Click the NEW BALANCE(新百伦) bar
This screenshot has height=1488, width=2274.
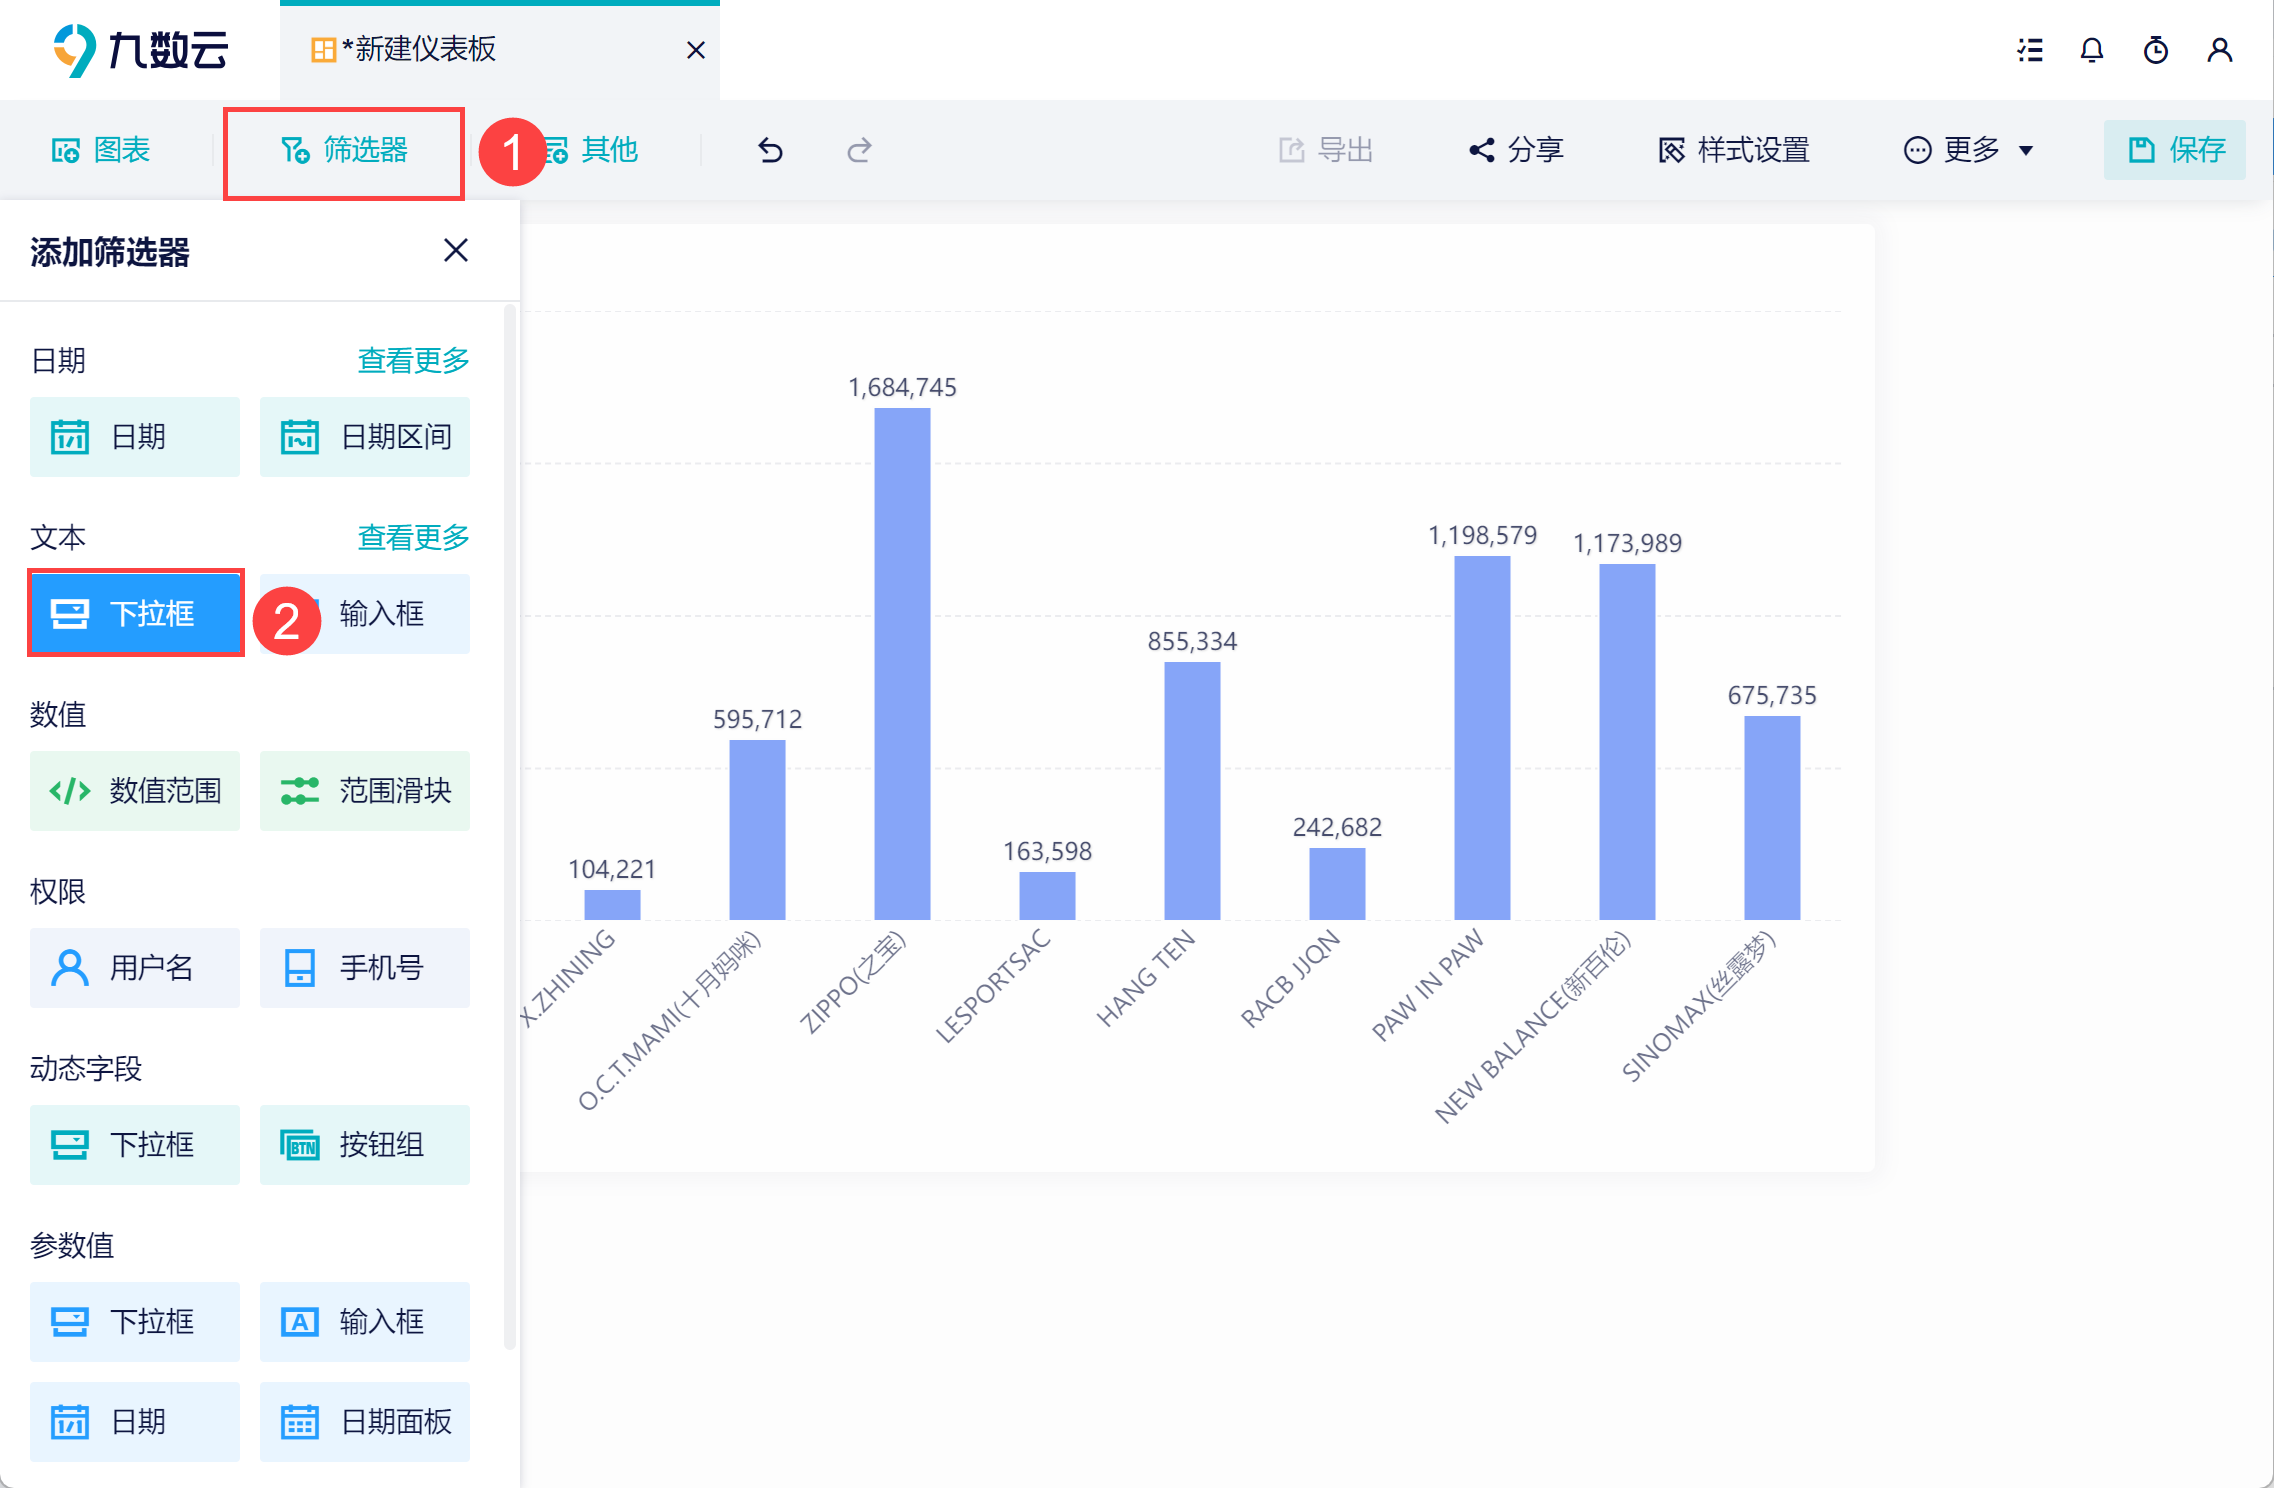point(1627,742)
